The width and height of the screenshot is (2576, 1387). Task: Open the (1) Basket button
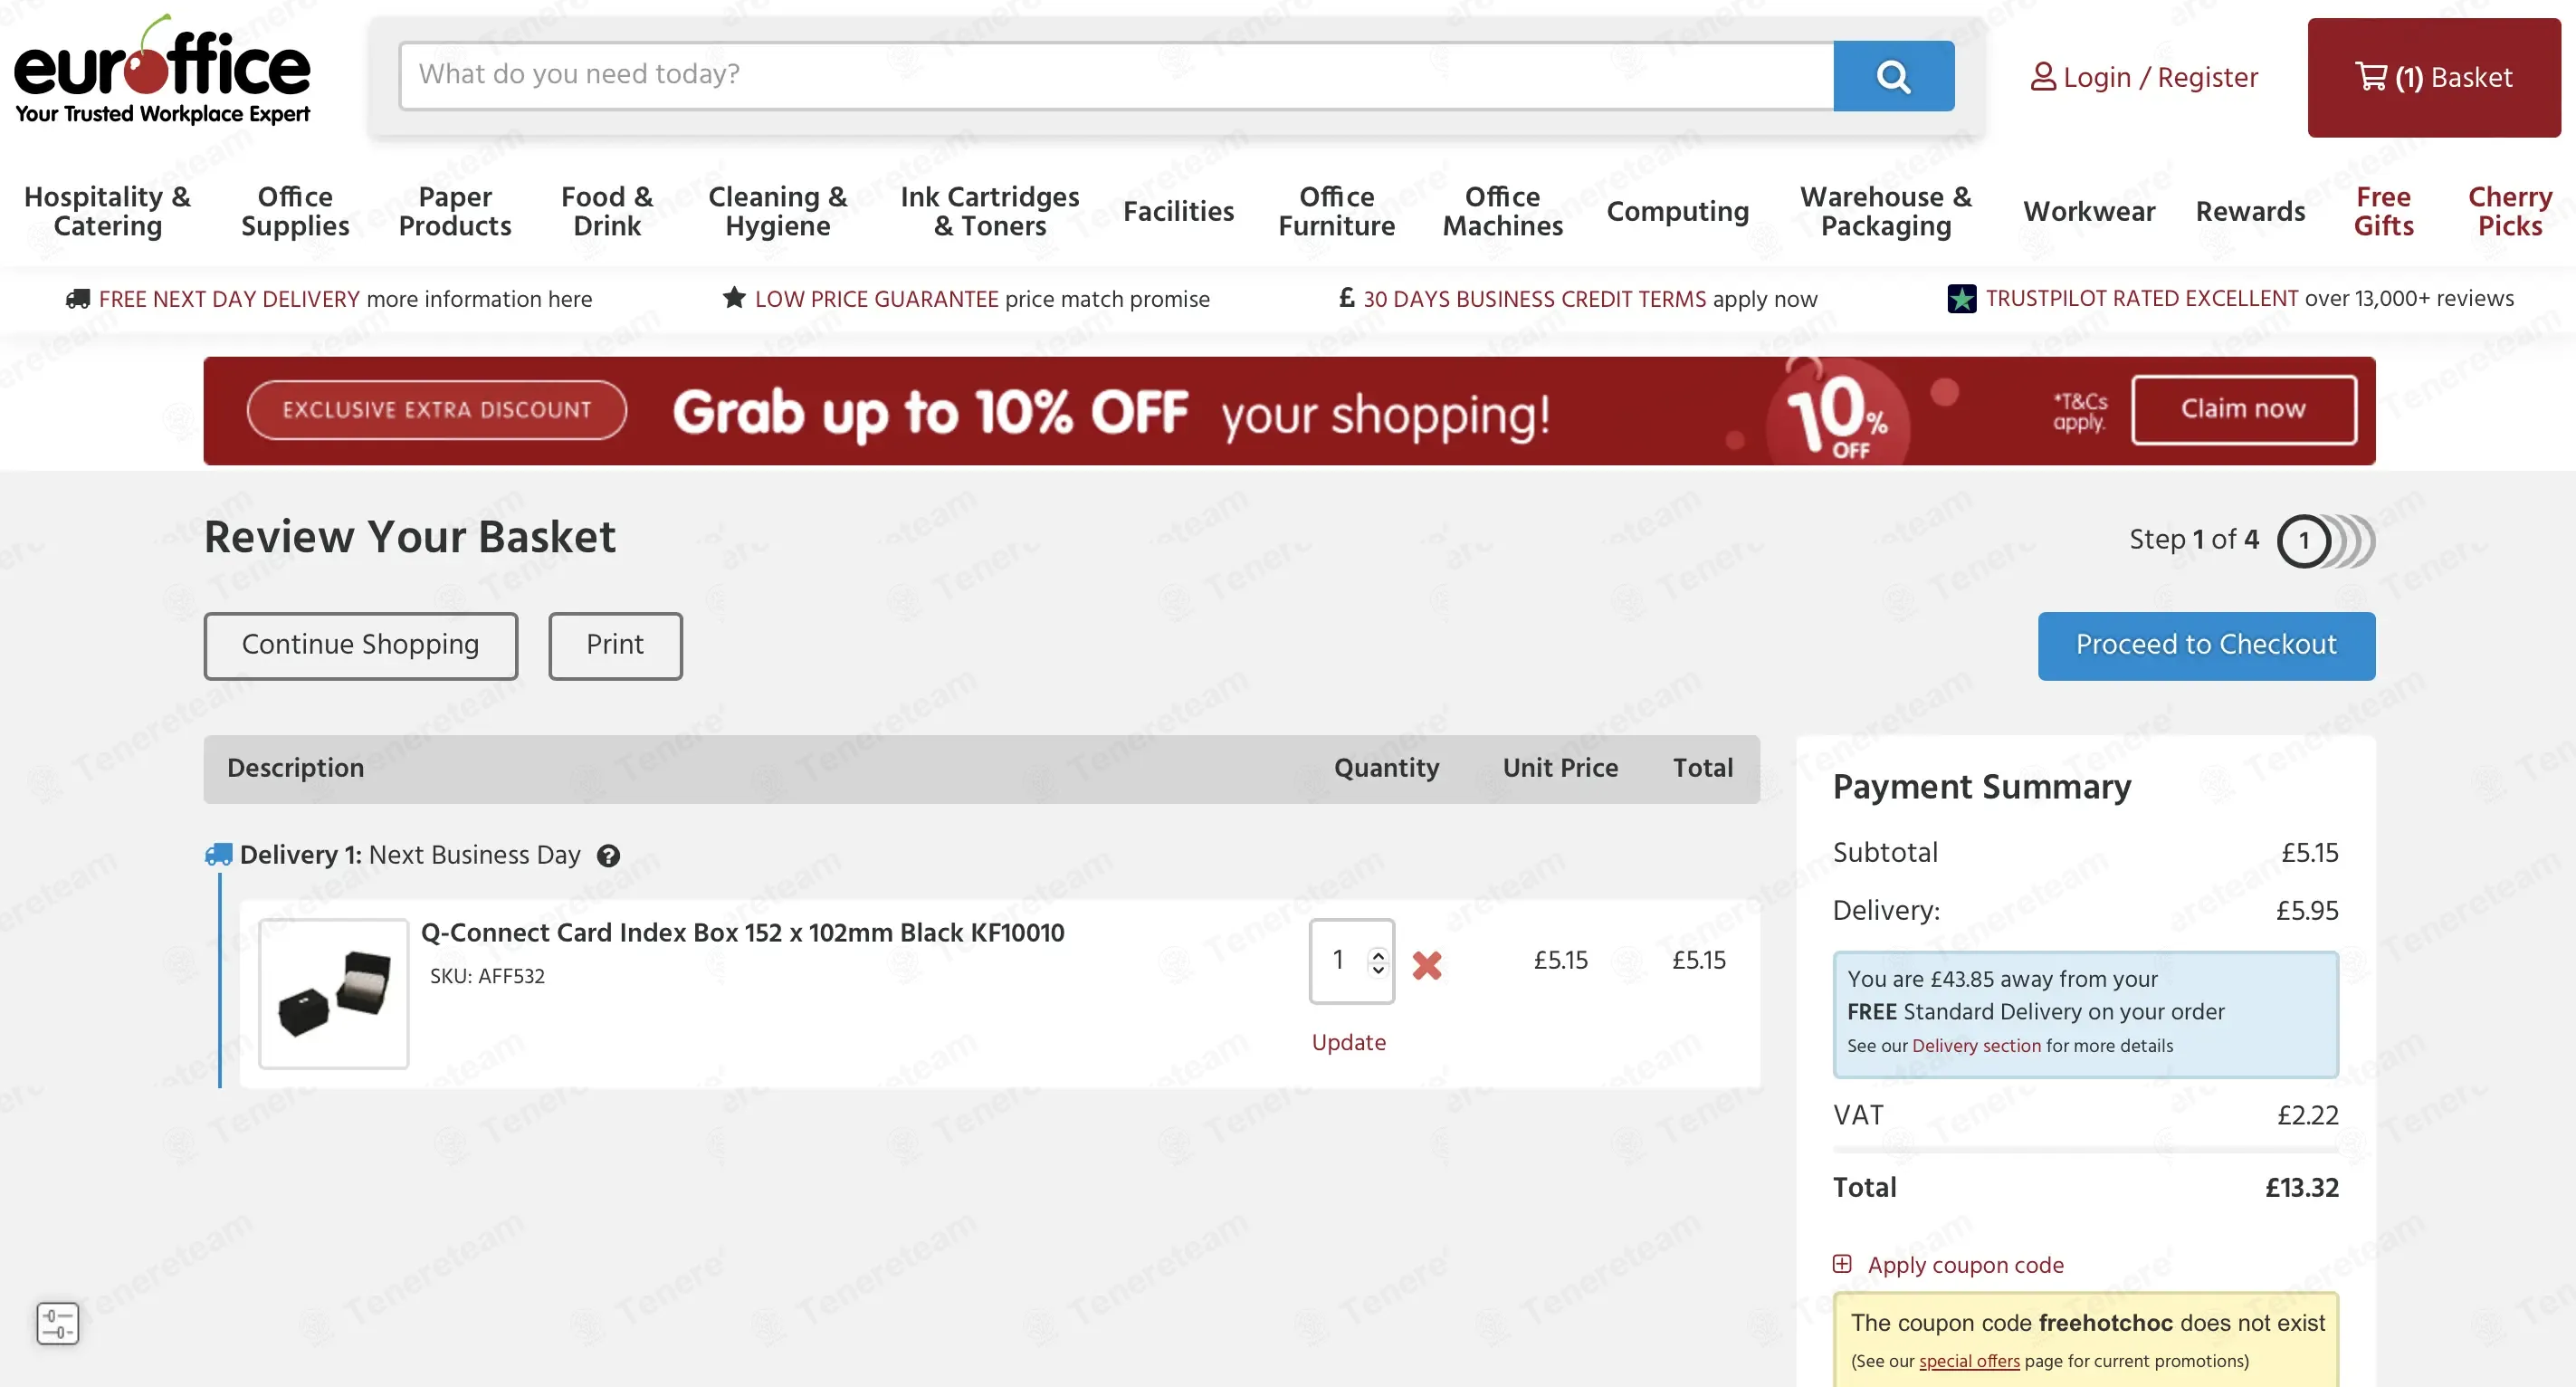(x=2434, y=77)
